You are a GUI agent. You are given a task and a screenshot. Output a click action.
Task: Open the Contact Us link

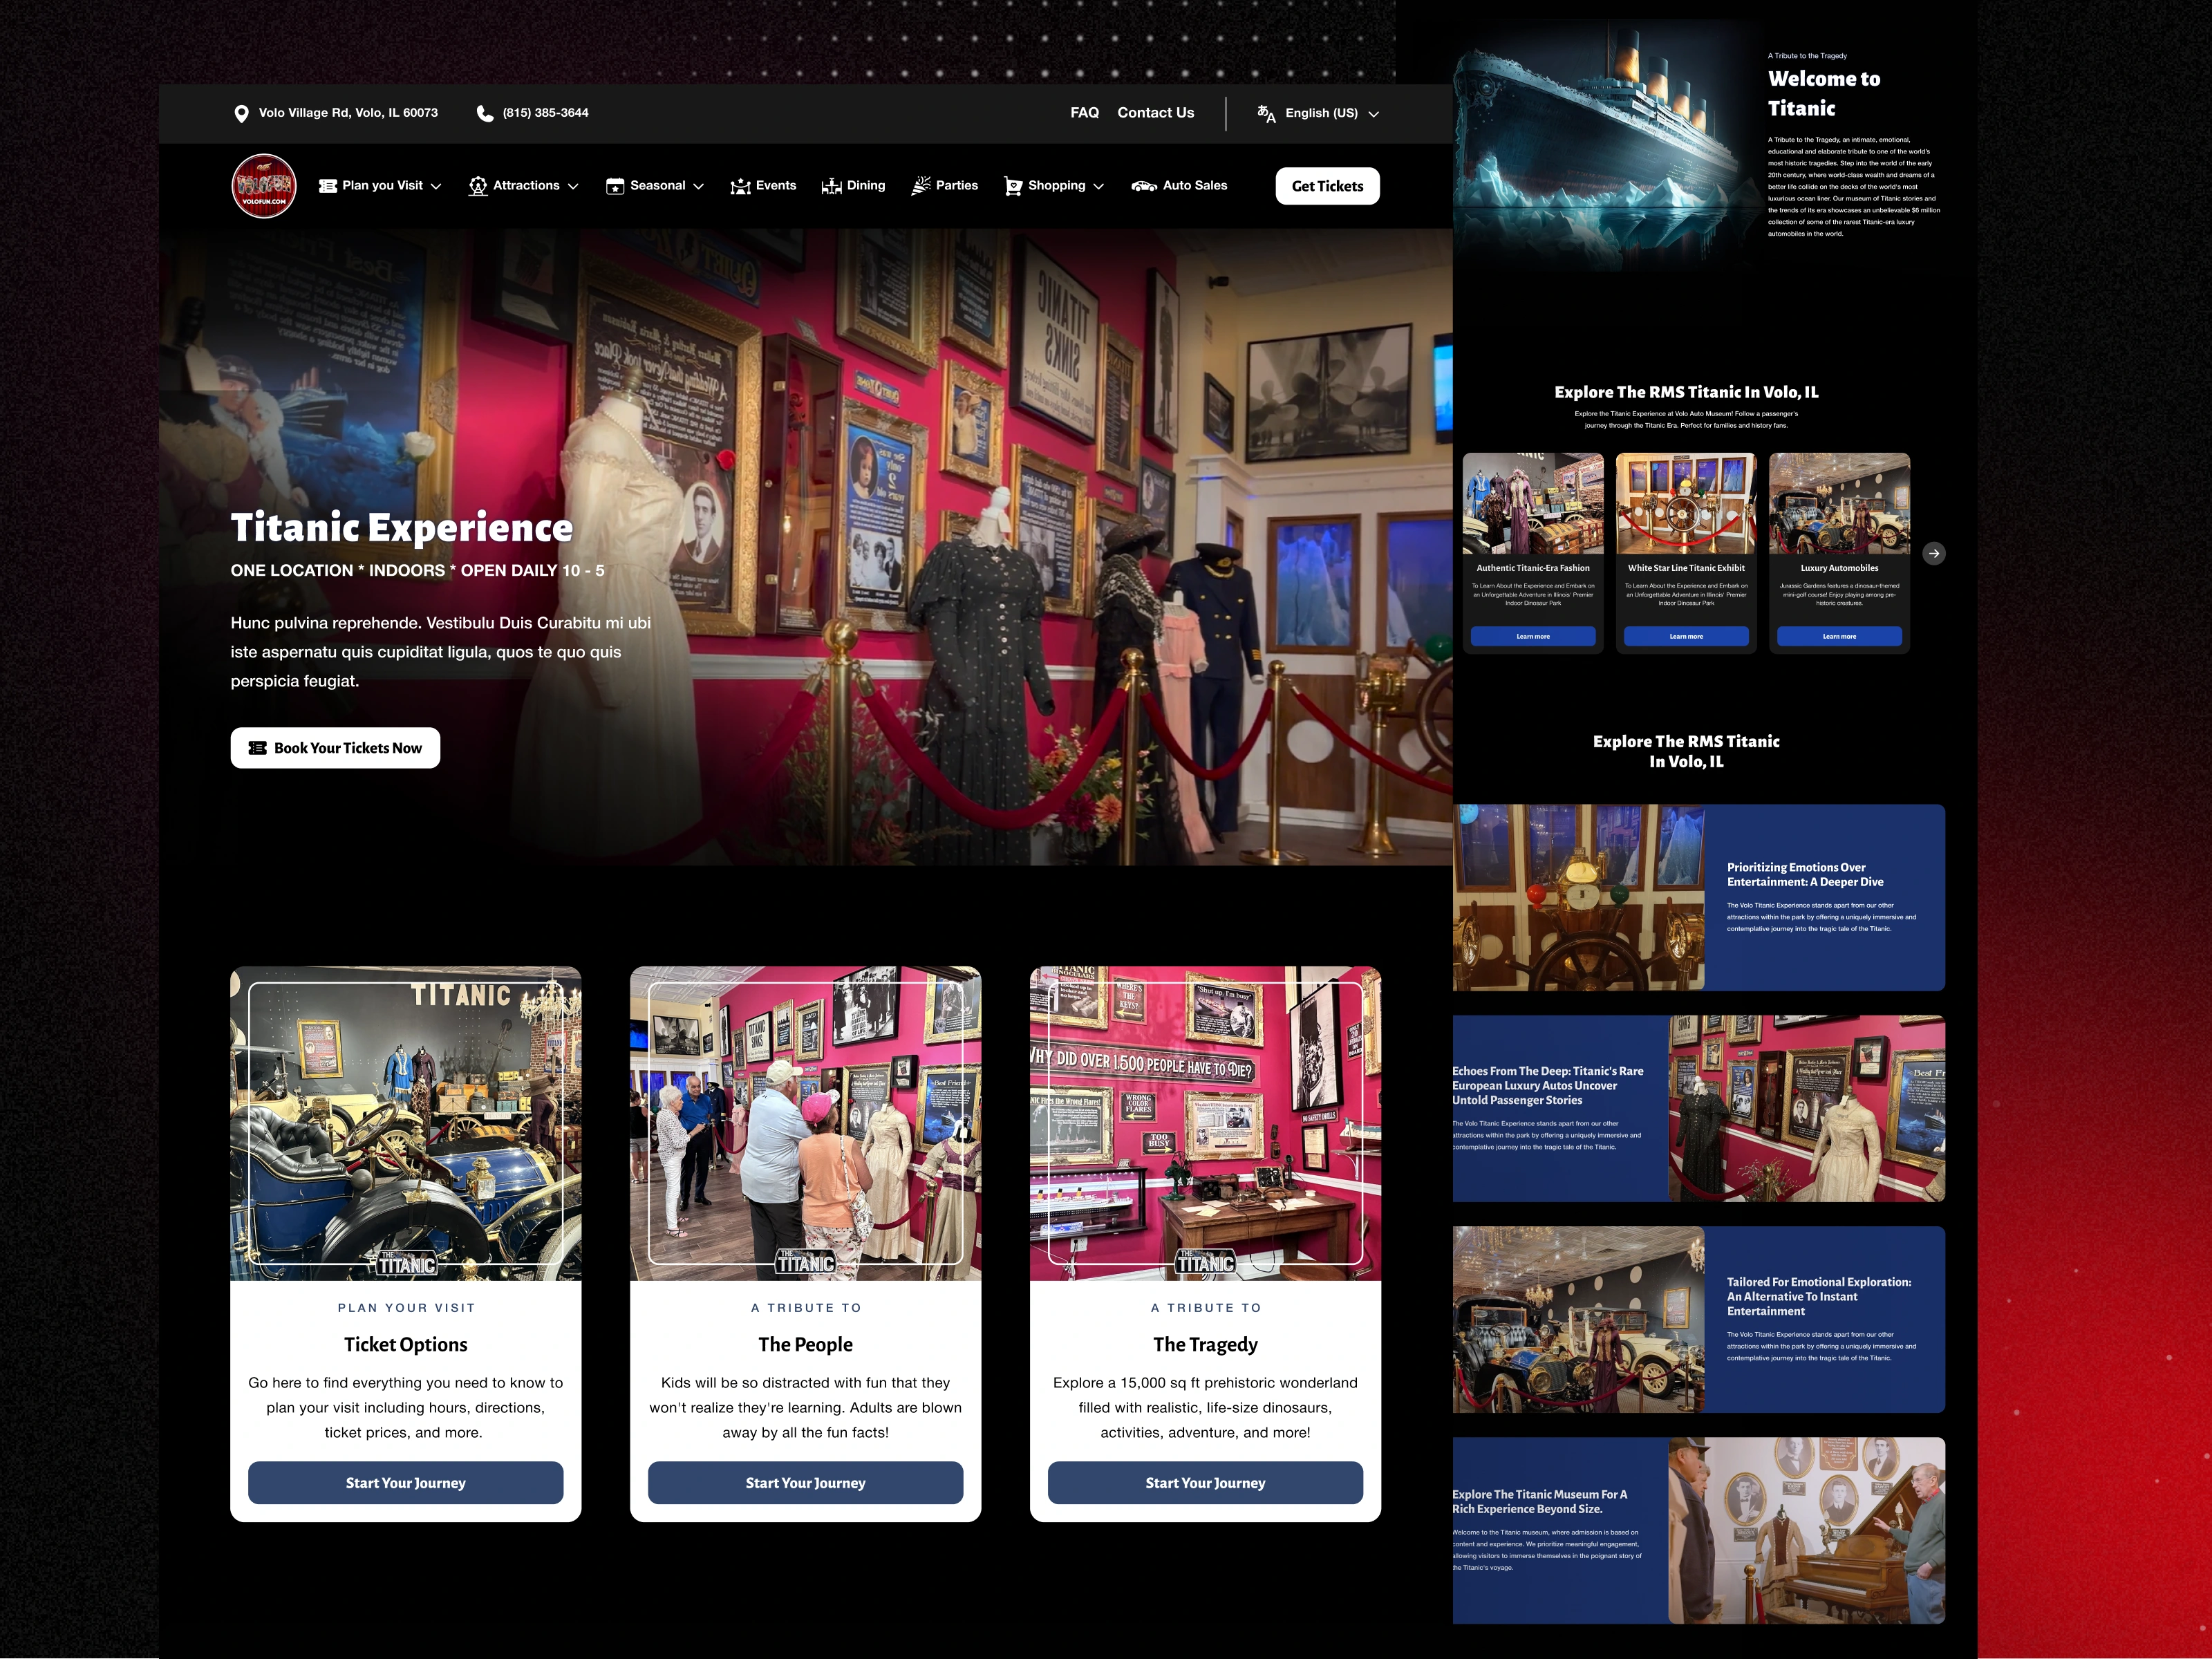coord(1155,113)
